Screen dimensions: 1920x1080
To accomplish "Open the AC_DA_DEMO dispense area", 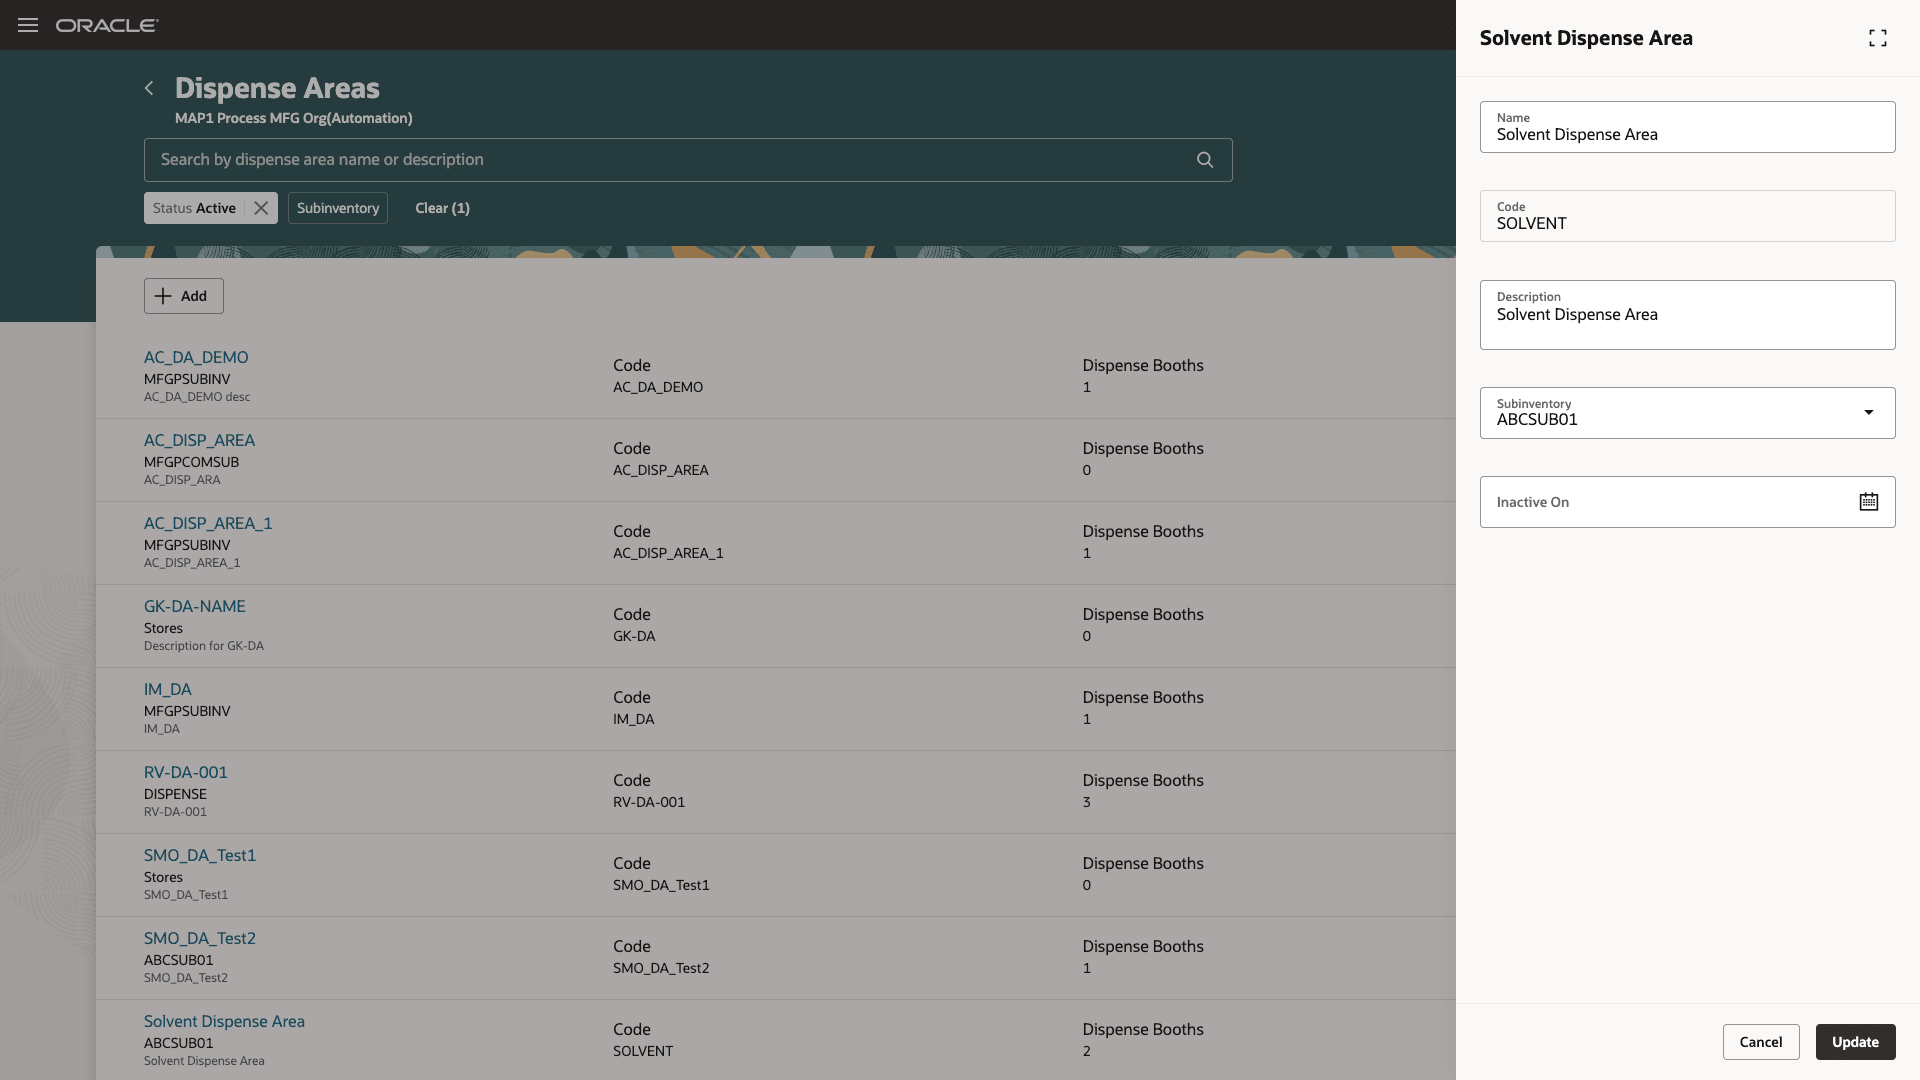I will click(x=196, y=357).
